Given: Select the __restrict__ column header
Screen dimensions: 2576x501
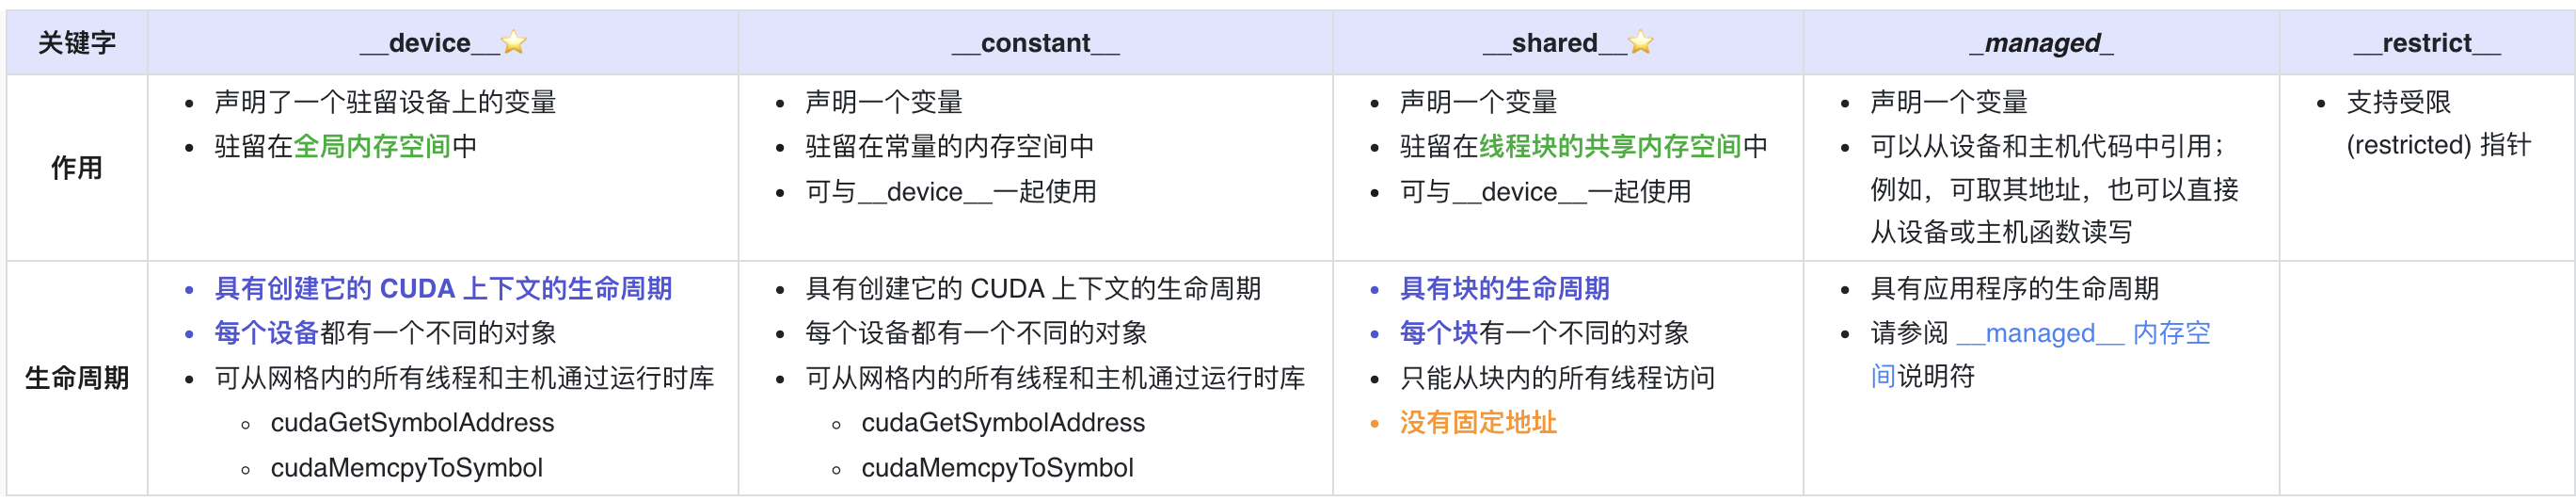Looking at the screenshot, I should pyautogui.click(x=2426, y=43).
